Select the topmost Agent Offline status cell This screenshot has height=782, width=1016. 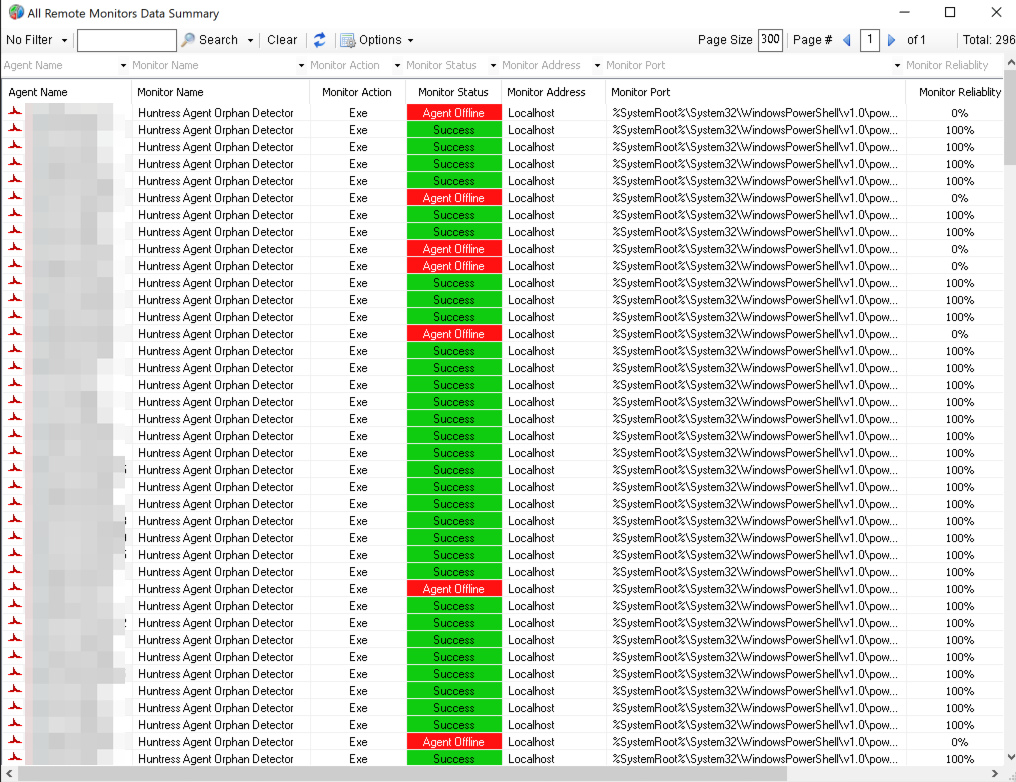[454, 113]
